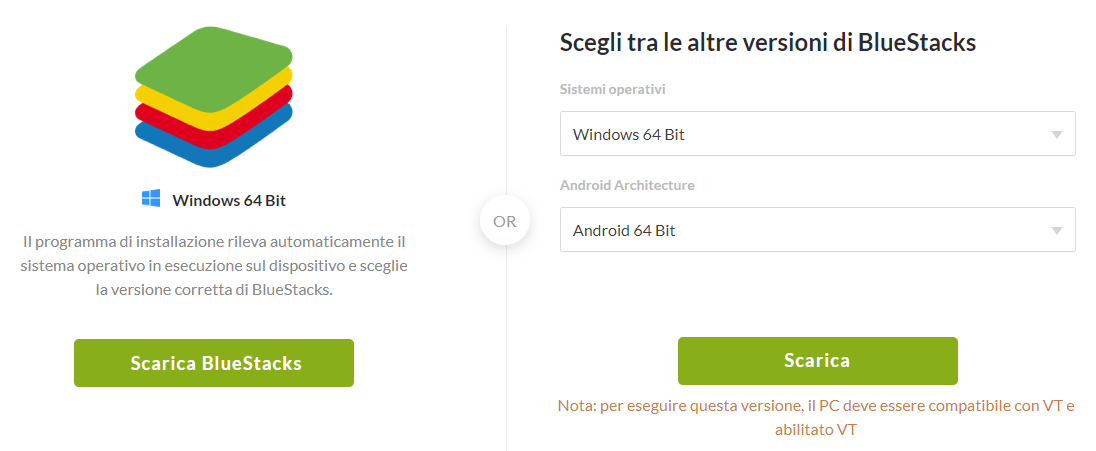Click the Scegli tra le altre versioni heading
Viewport: 1096px width, 451px height.
tap(767, 43)
